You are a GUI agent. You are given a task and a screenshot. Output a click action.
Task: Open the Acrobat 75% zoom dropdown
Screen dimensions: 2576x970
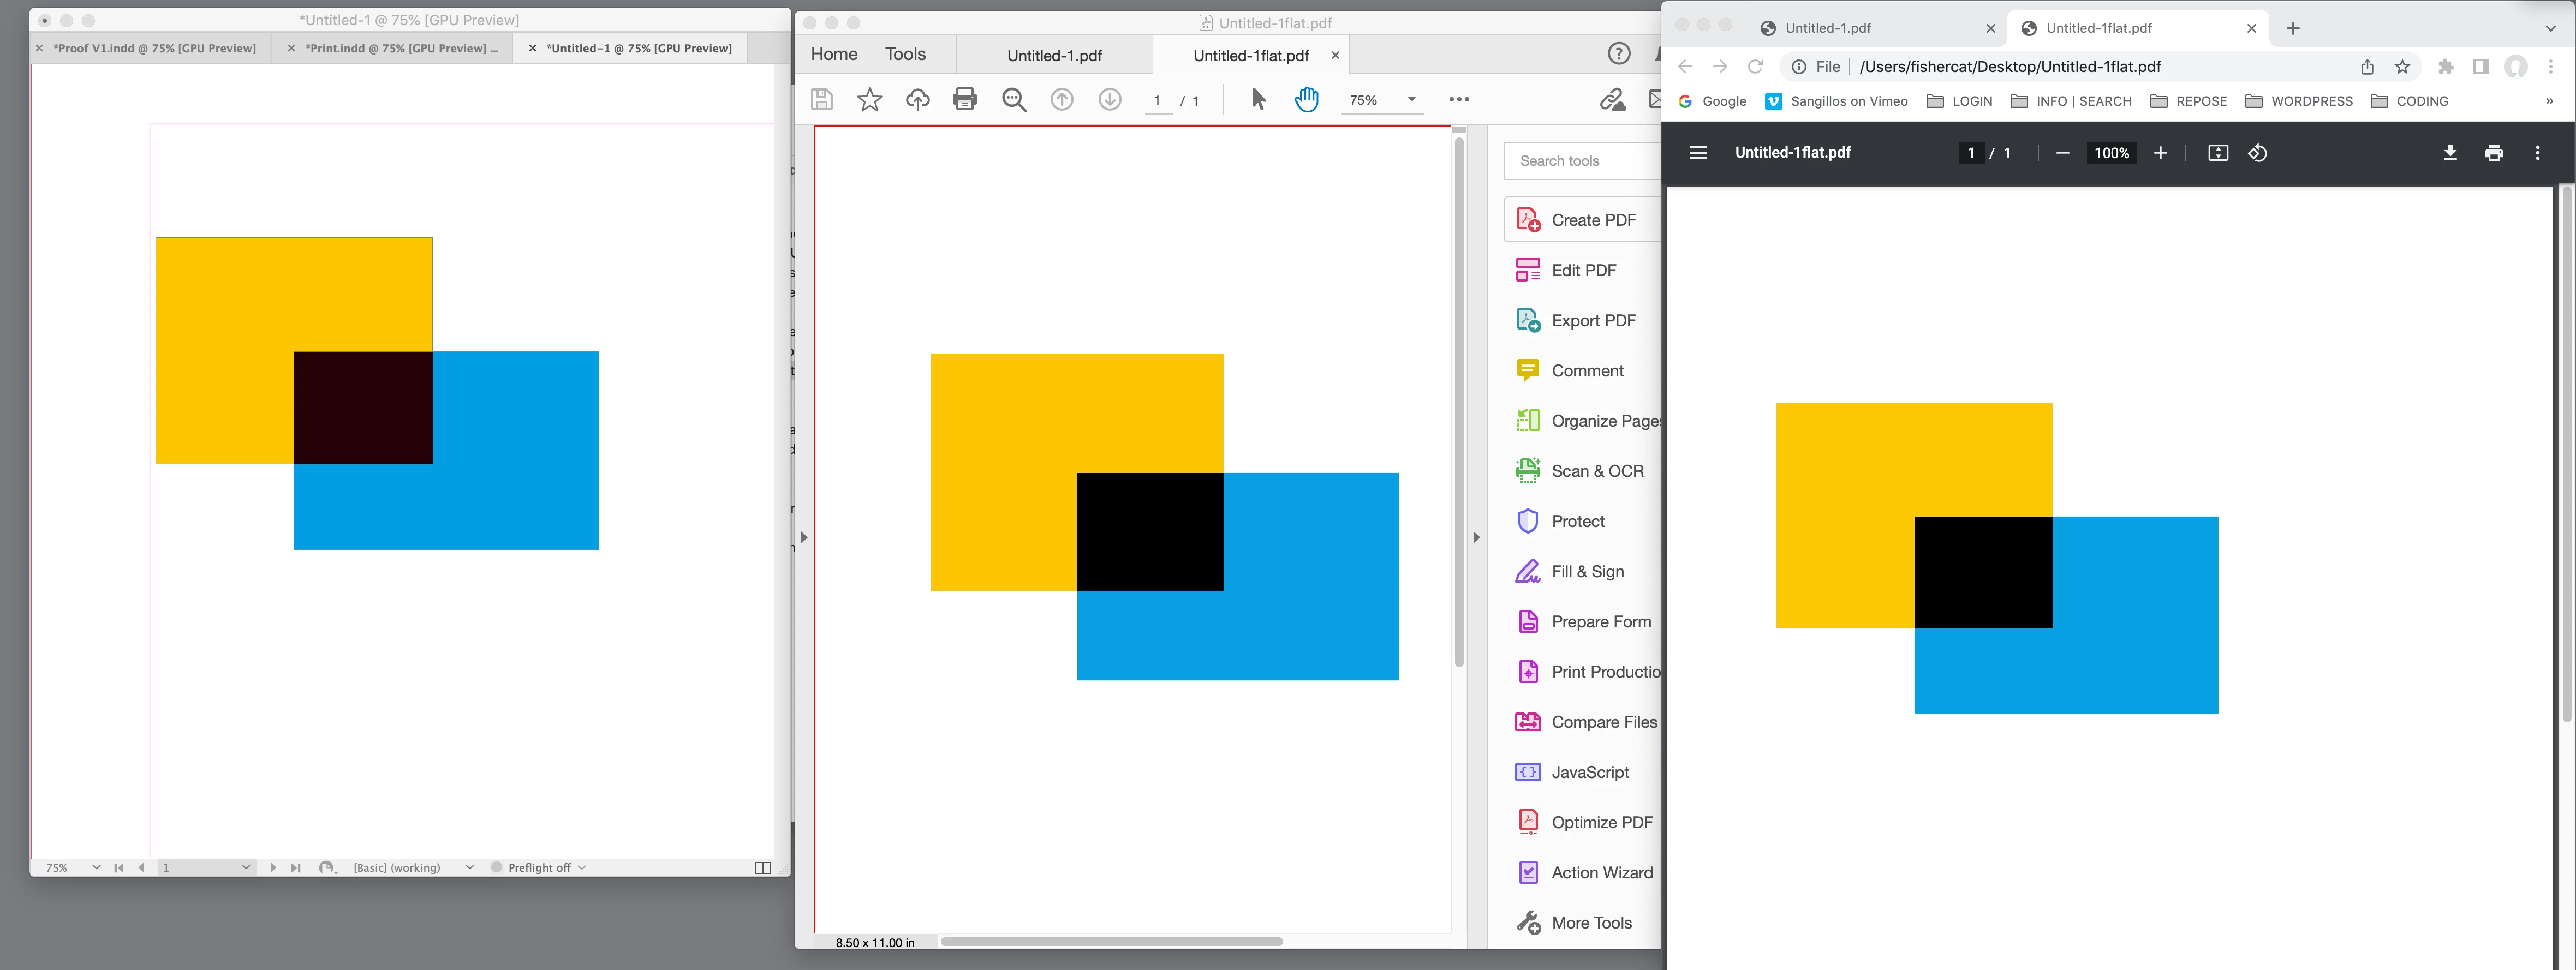(x=1411, y=99)
